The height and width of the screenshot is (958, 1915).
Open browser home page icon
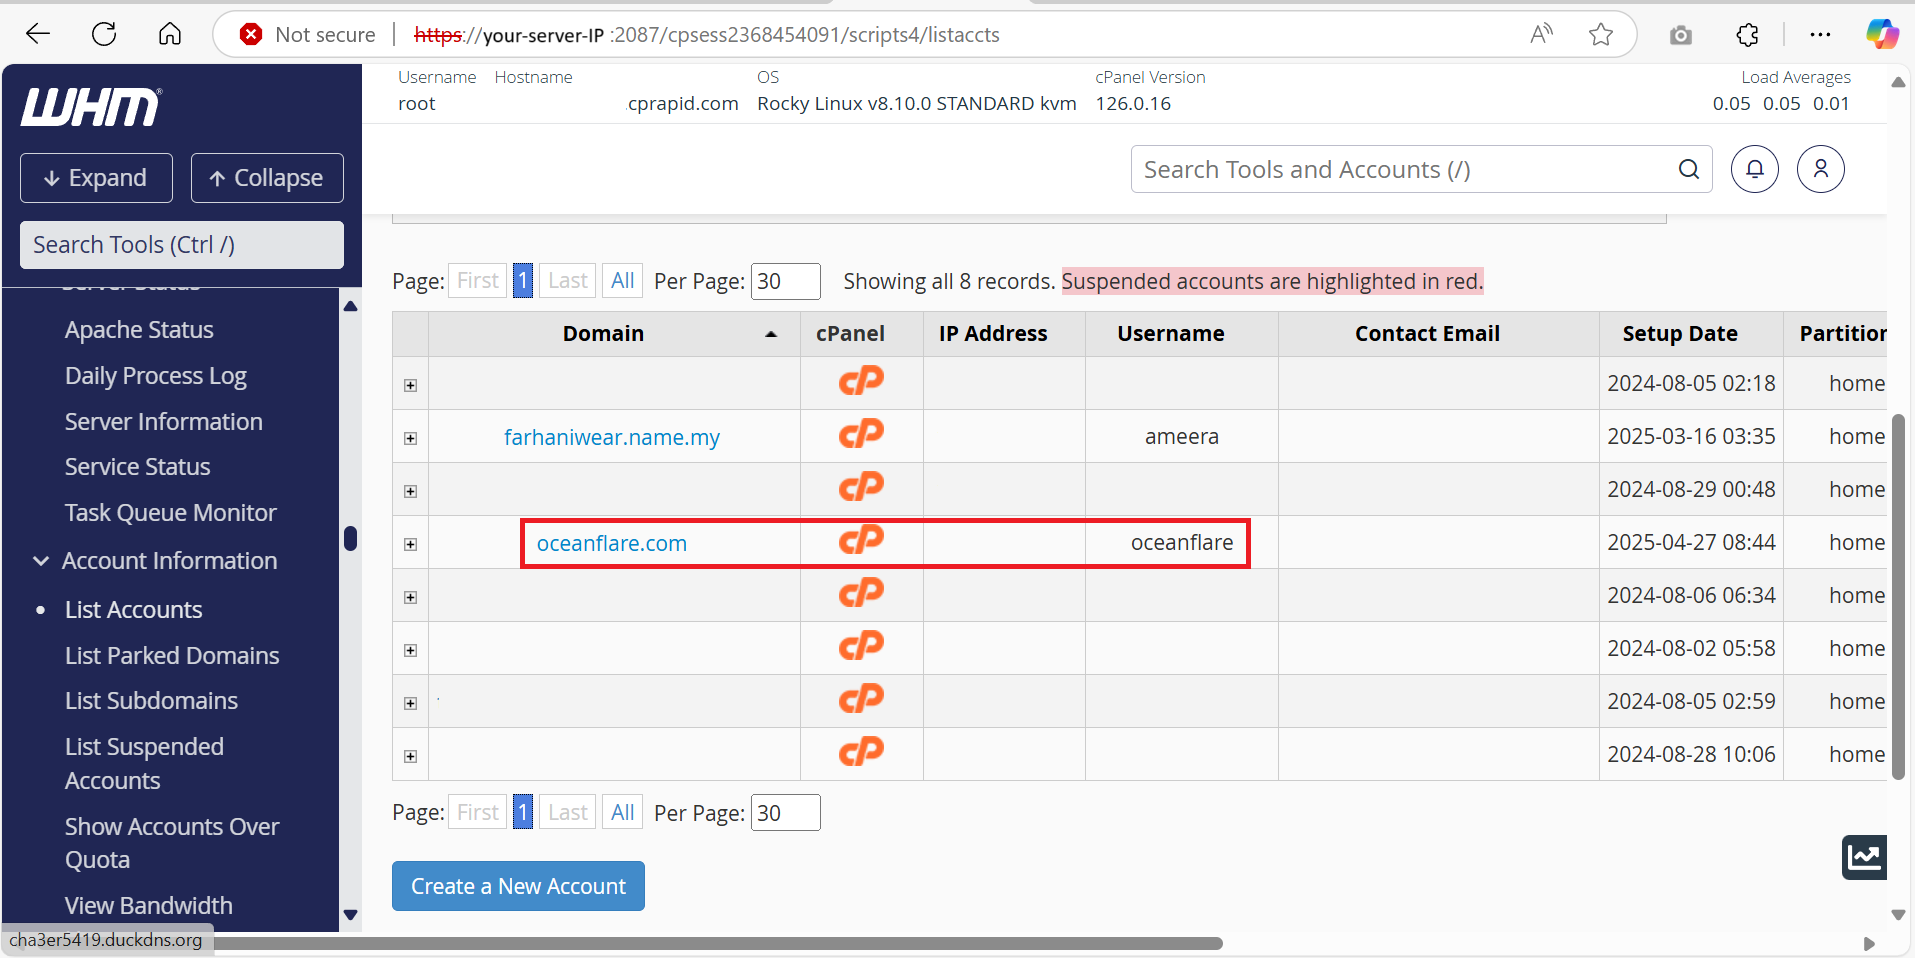tap(170, 34)
